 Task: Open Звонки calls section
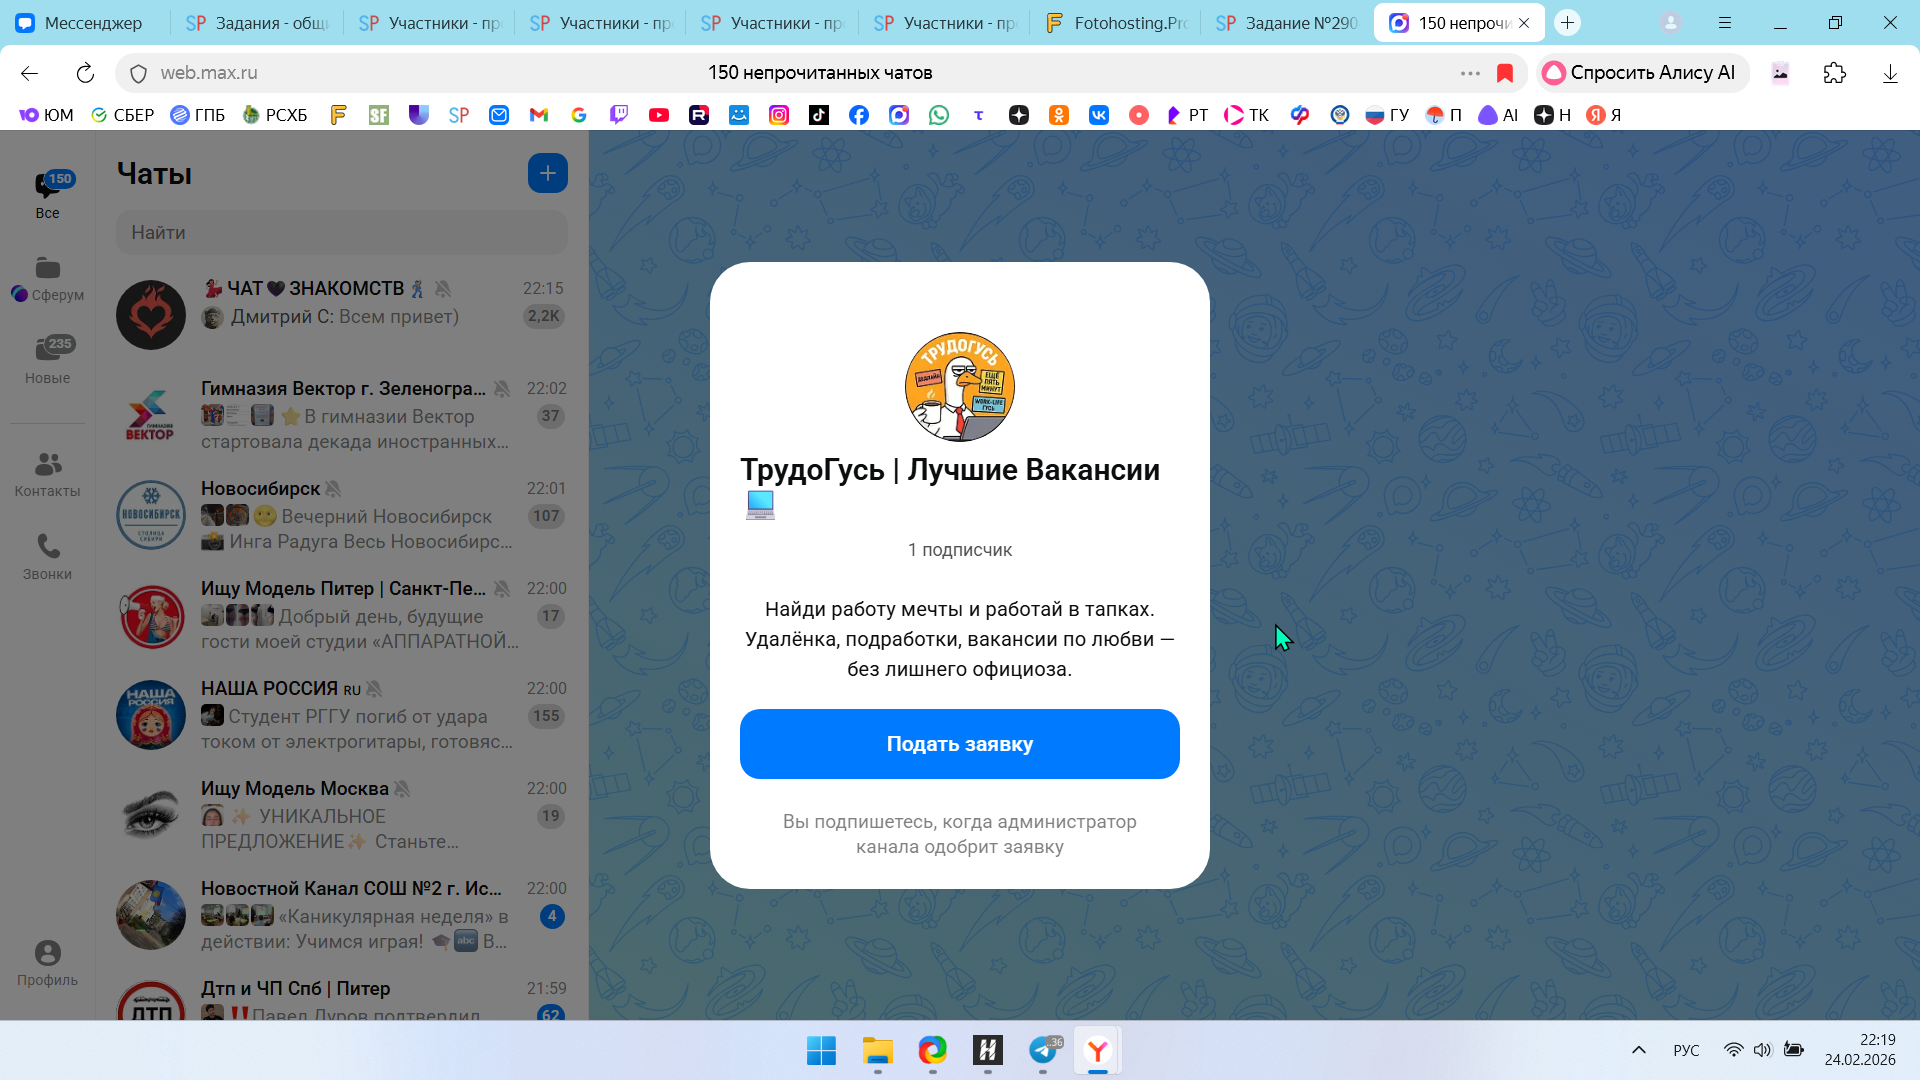coord(47,557)
